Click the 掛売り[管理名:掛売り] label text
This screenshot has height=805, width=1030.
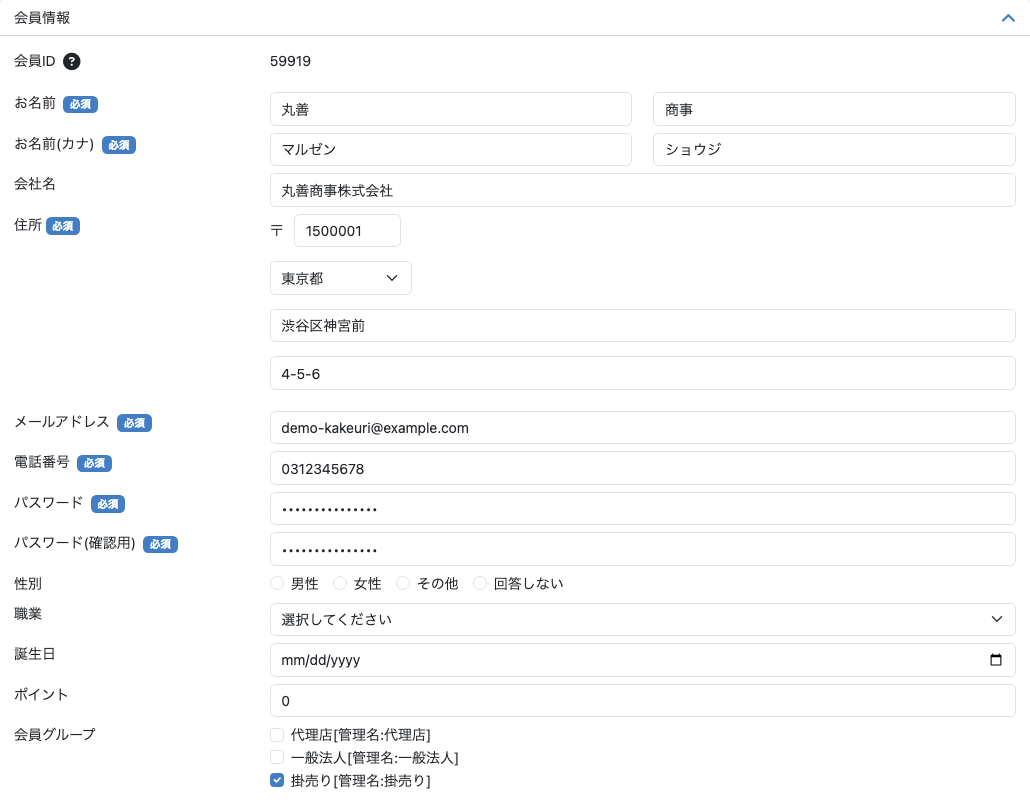[361, 781]
